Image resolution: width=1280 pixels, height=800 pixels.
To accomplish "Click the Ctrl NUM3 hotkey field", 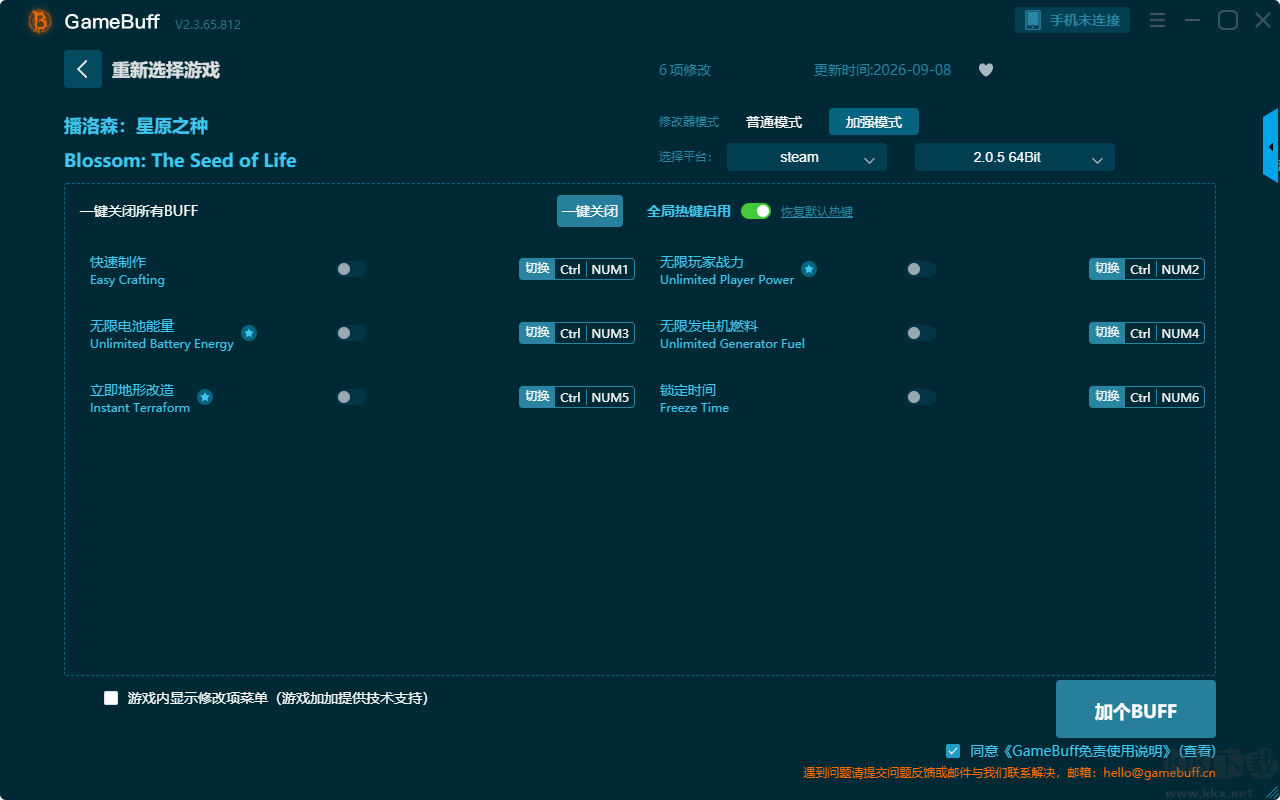I will click(595, 333).
